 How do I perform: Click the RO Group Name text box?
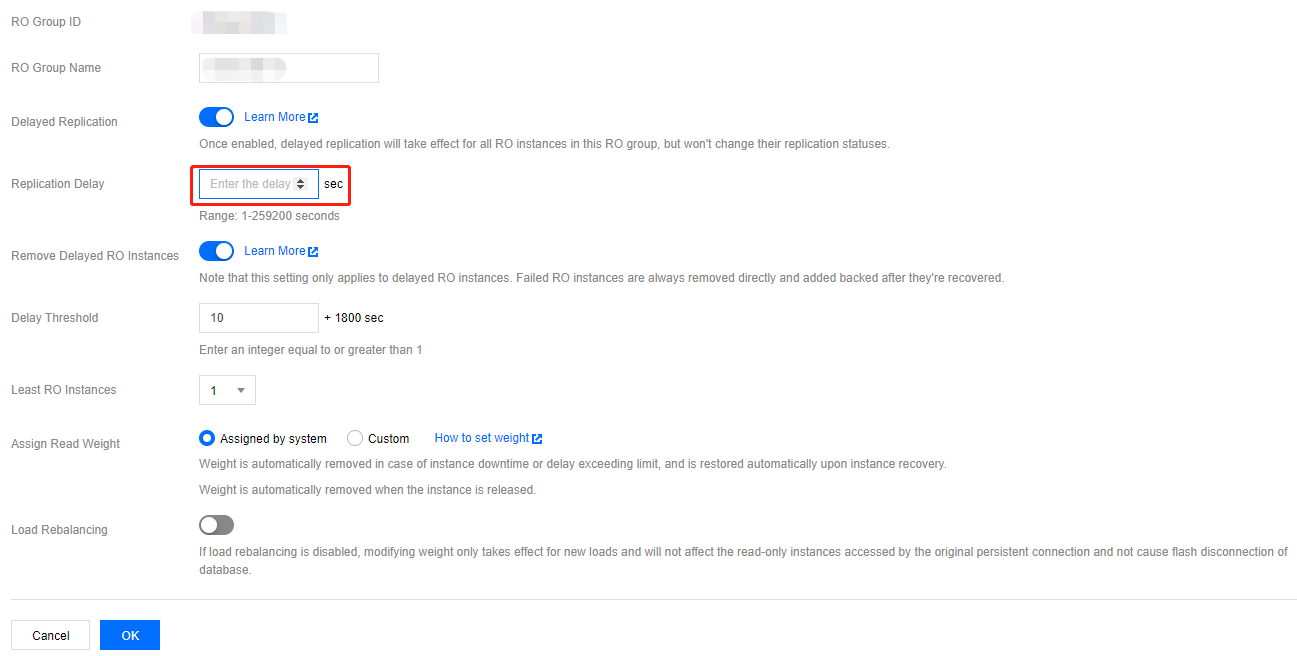289,68
